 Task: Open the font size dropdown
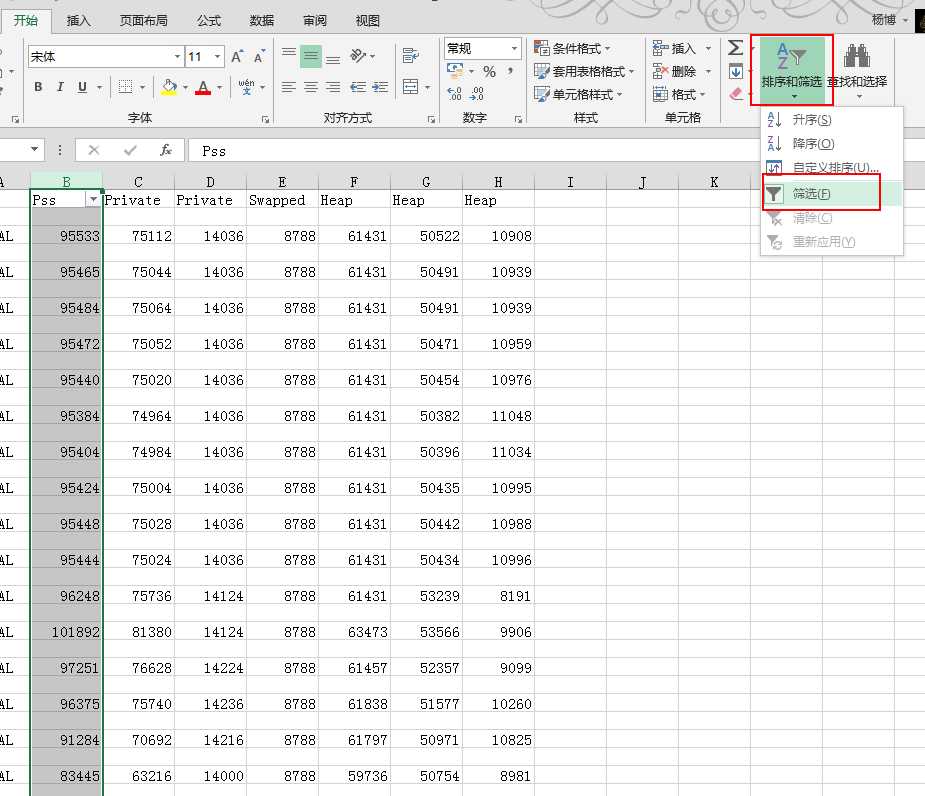tap(218, 57)
